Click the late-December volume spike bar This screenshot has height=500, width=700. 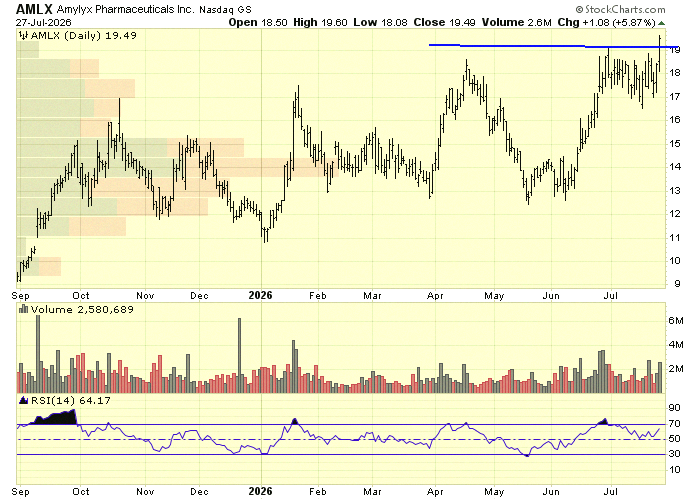click(x=239, y=355)
